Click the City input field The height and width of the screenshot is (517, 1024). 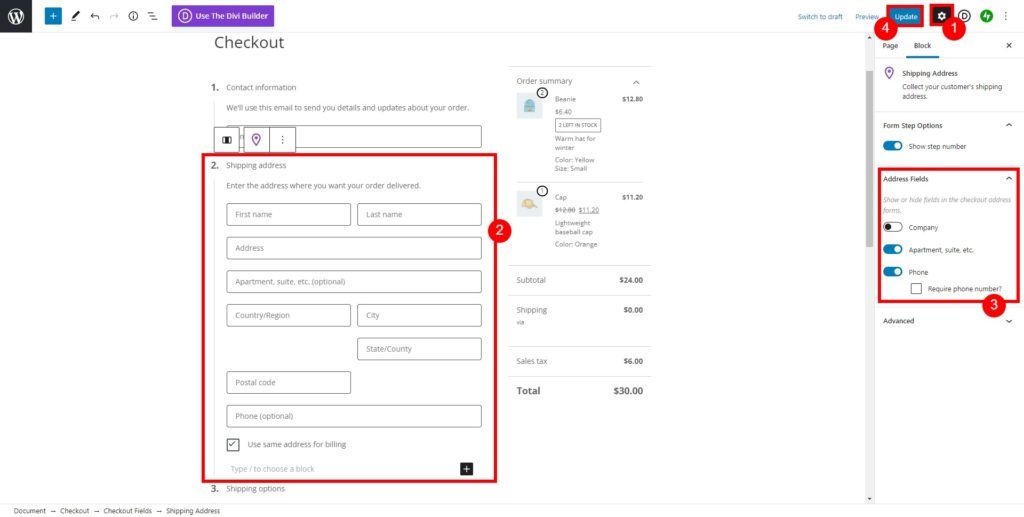coord(419,315)
